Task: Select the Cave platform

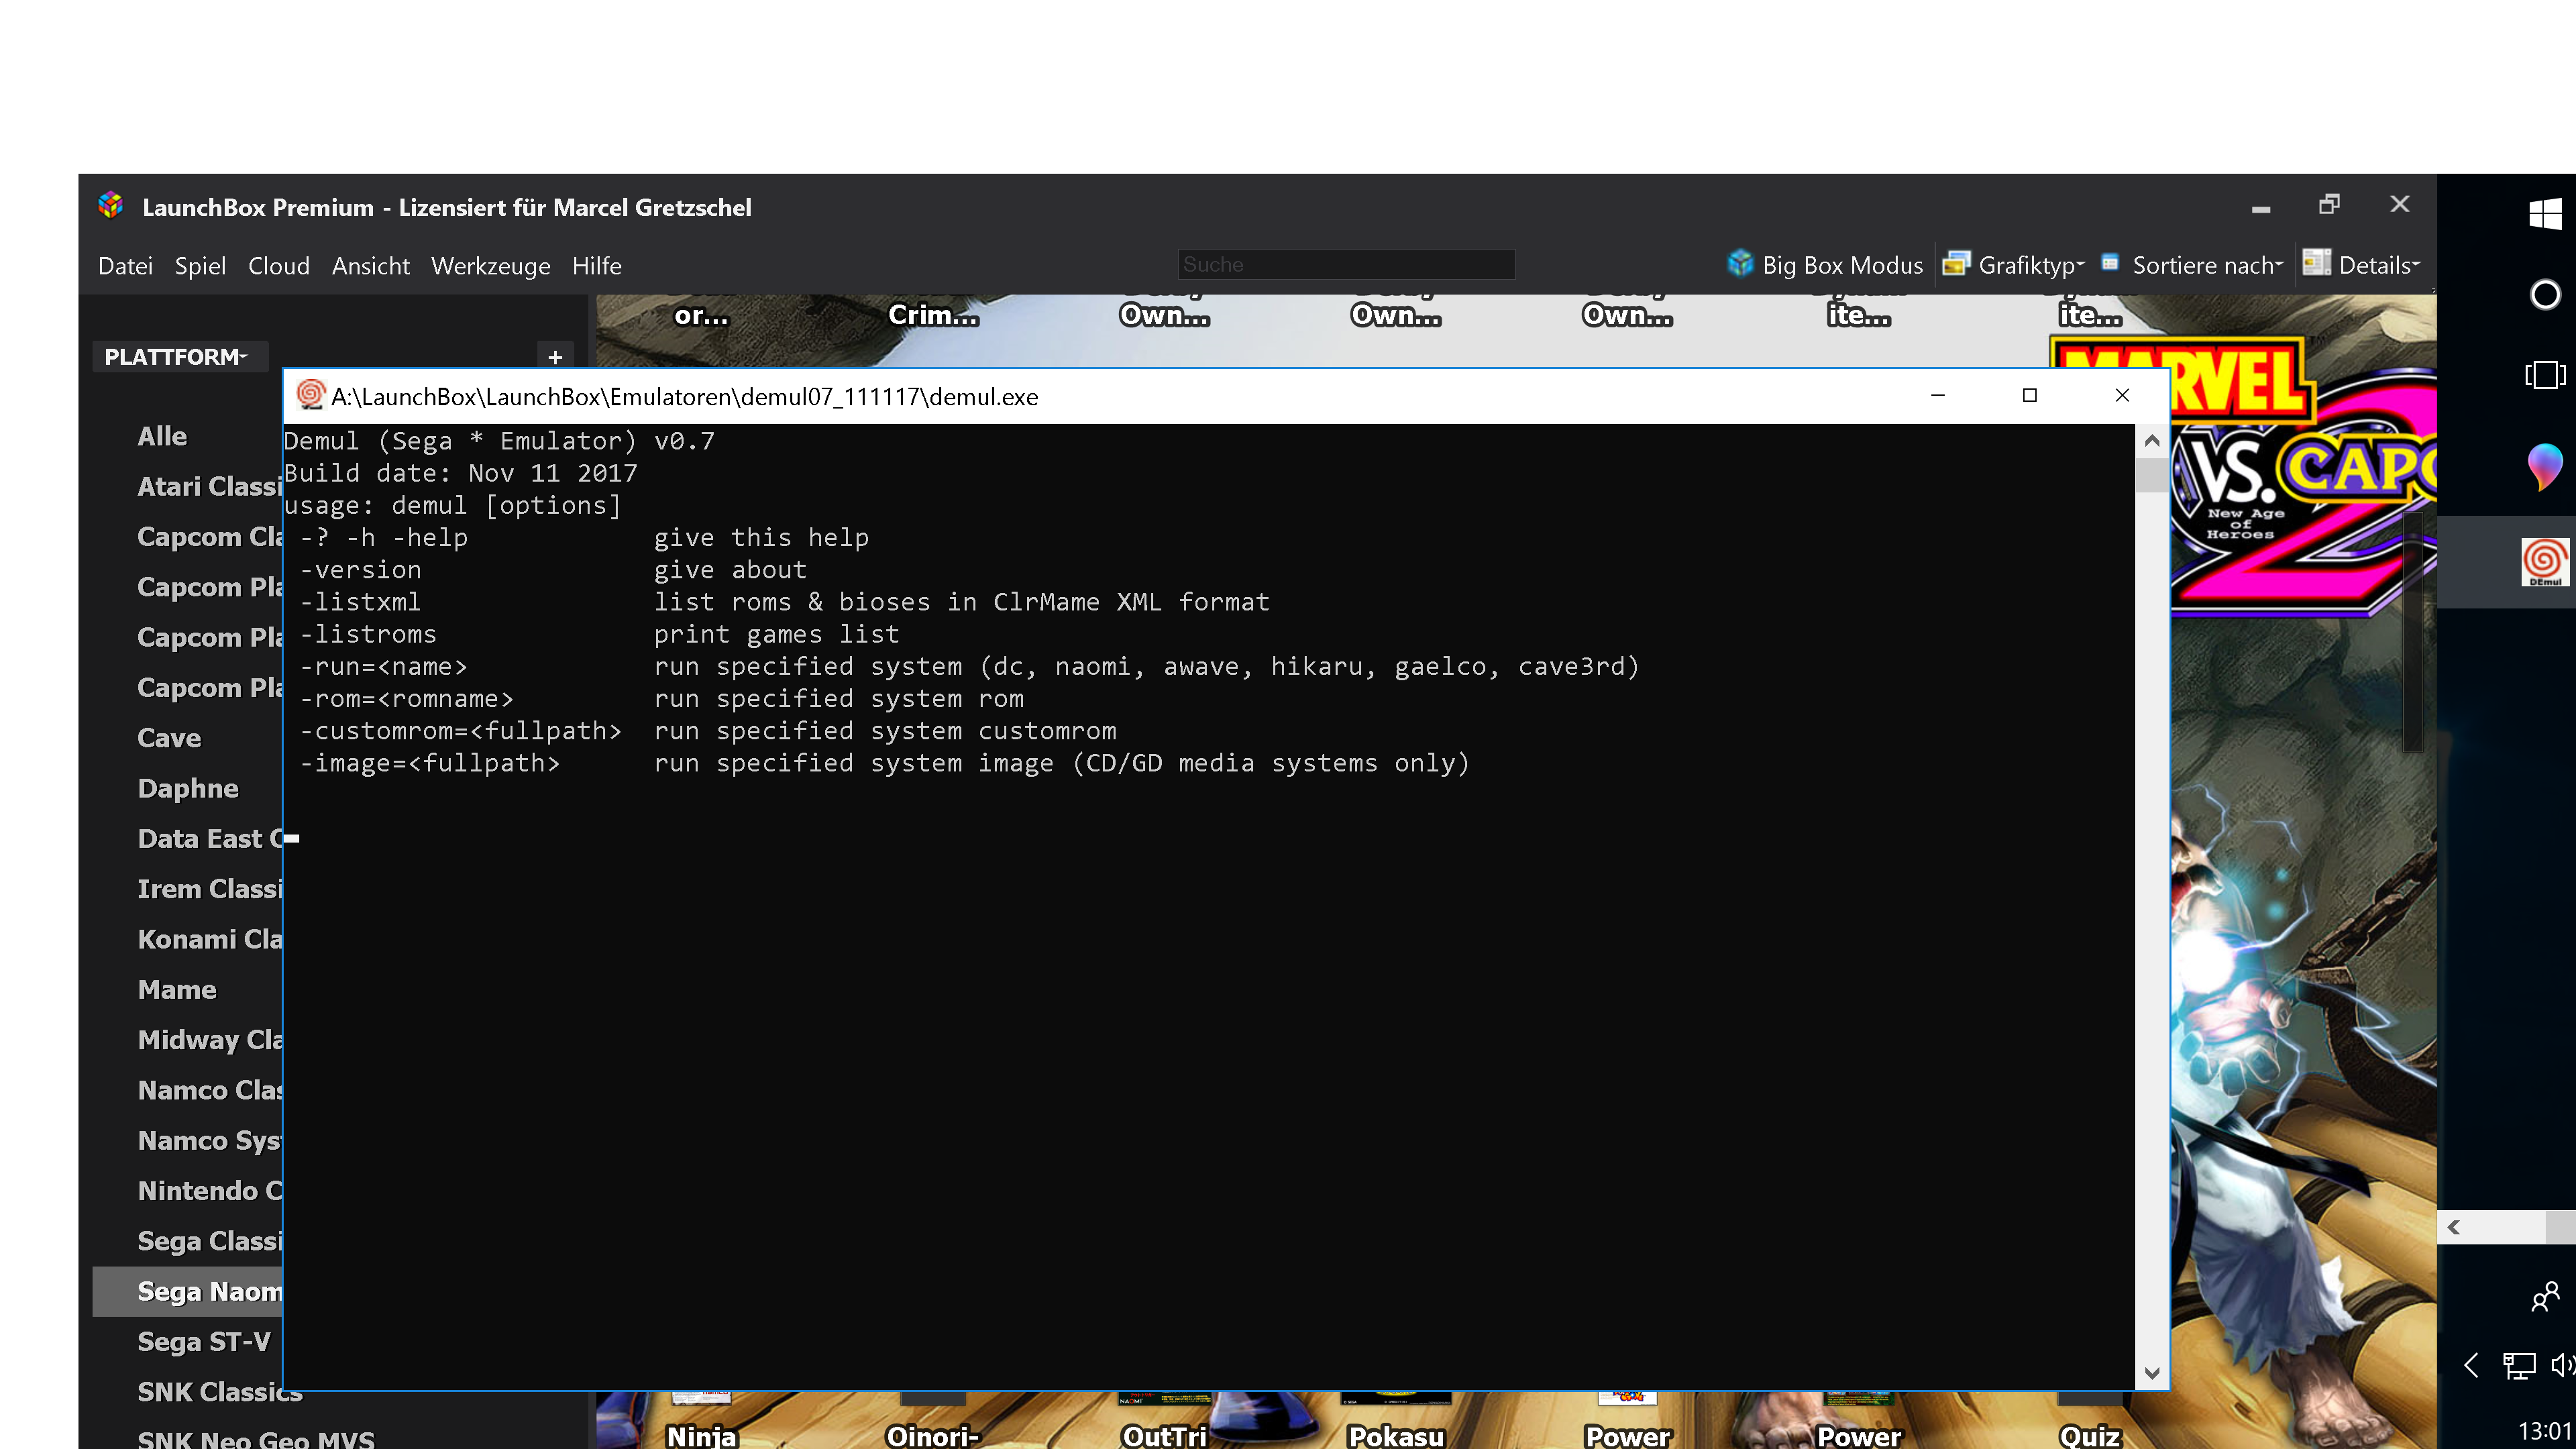Action: [x=169, y=739]
